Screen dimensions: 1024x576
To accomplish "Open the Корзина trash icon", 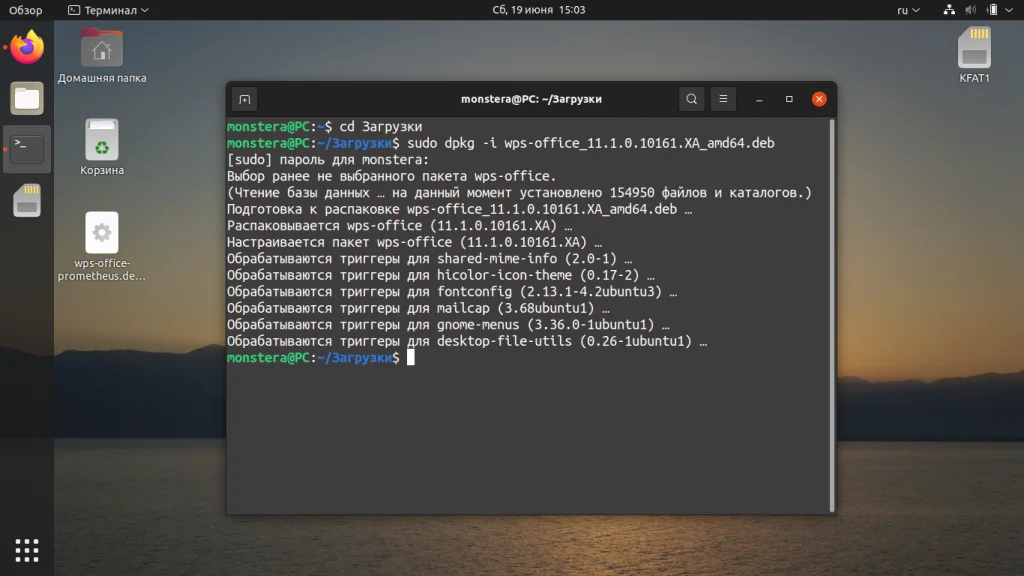I will (102, 148).
